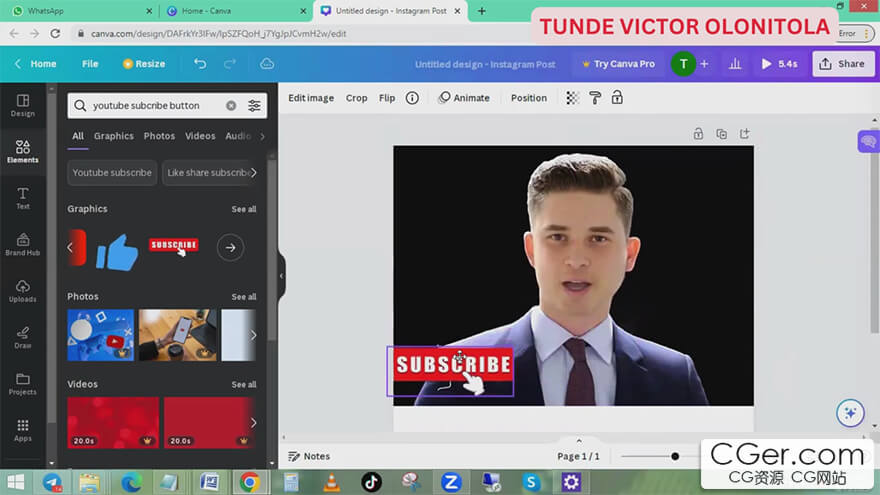Show more Photos results with chevron
Screen dimensions: 880x495
tap(253, 335)
